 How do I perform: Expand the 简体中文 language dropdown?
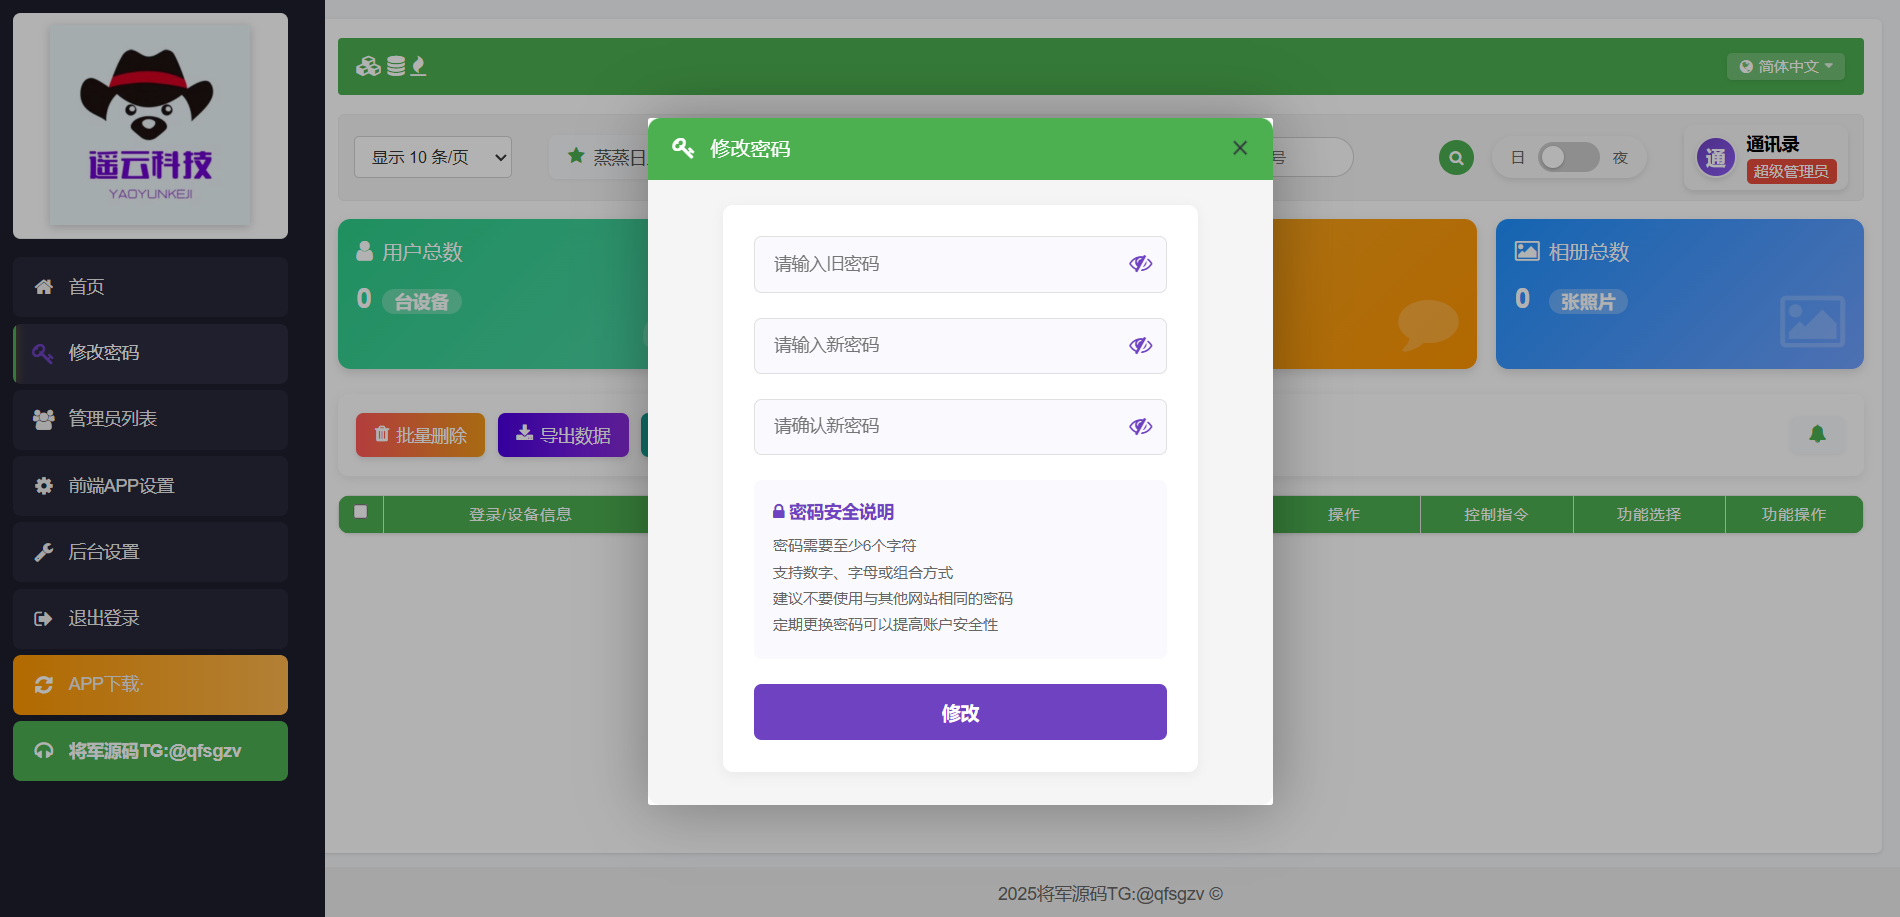[1785, 67]
